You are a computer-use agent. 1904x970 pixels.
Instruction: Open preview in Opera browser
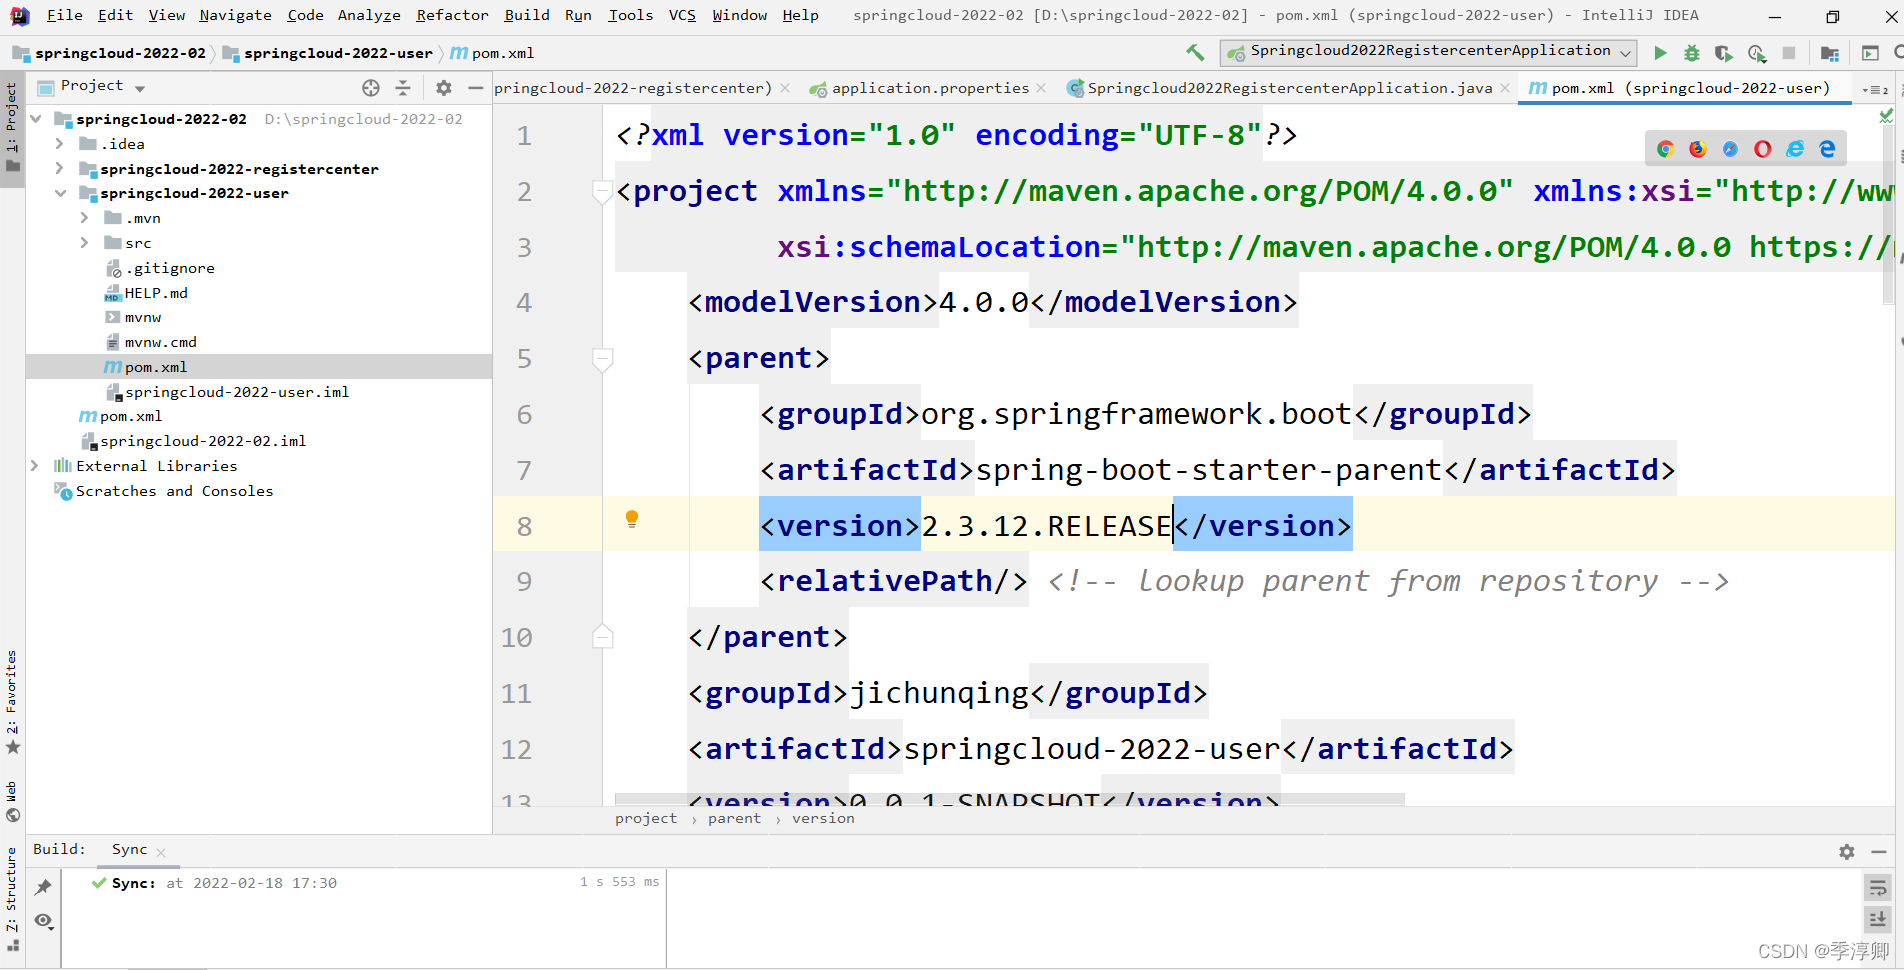tap(1763, 149)
